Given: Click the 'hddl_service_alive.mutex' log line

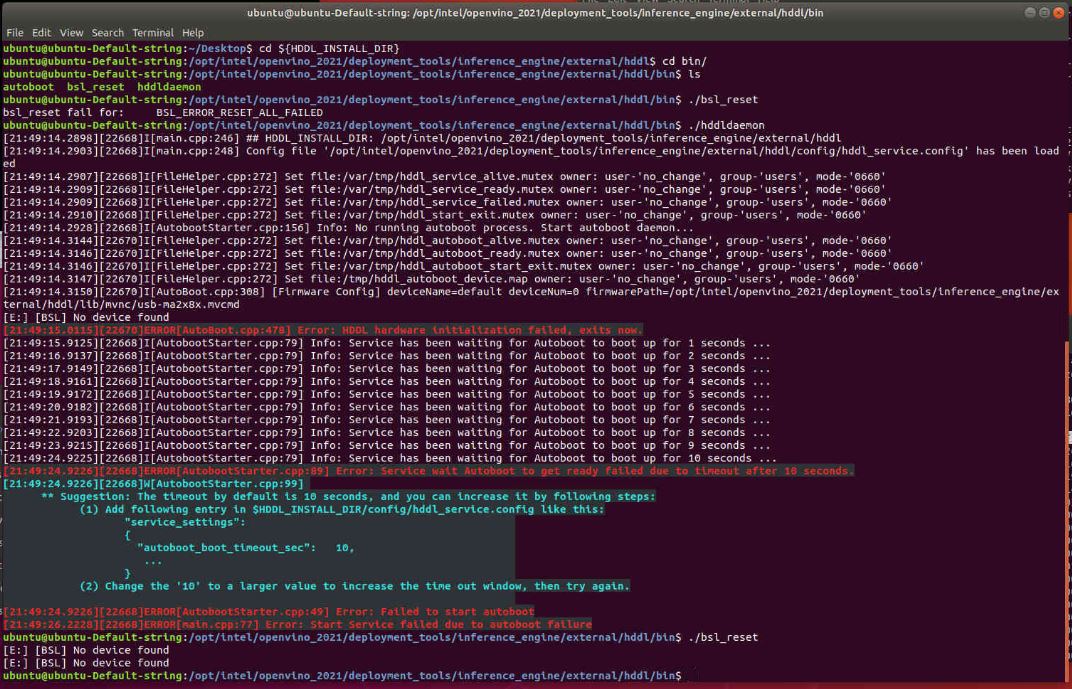Looking at the screenshot, I should pos(444,176).
